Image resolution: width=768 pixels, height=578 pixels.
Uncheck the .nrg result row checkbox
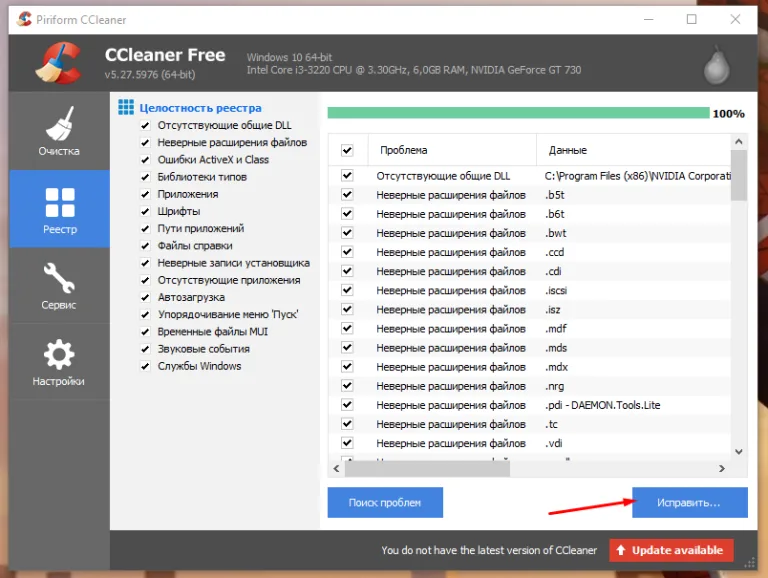click(347, 385)
